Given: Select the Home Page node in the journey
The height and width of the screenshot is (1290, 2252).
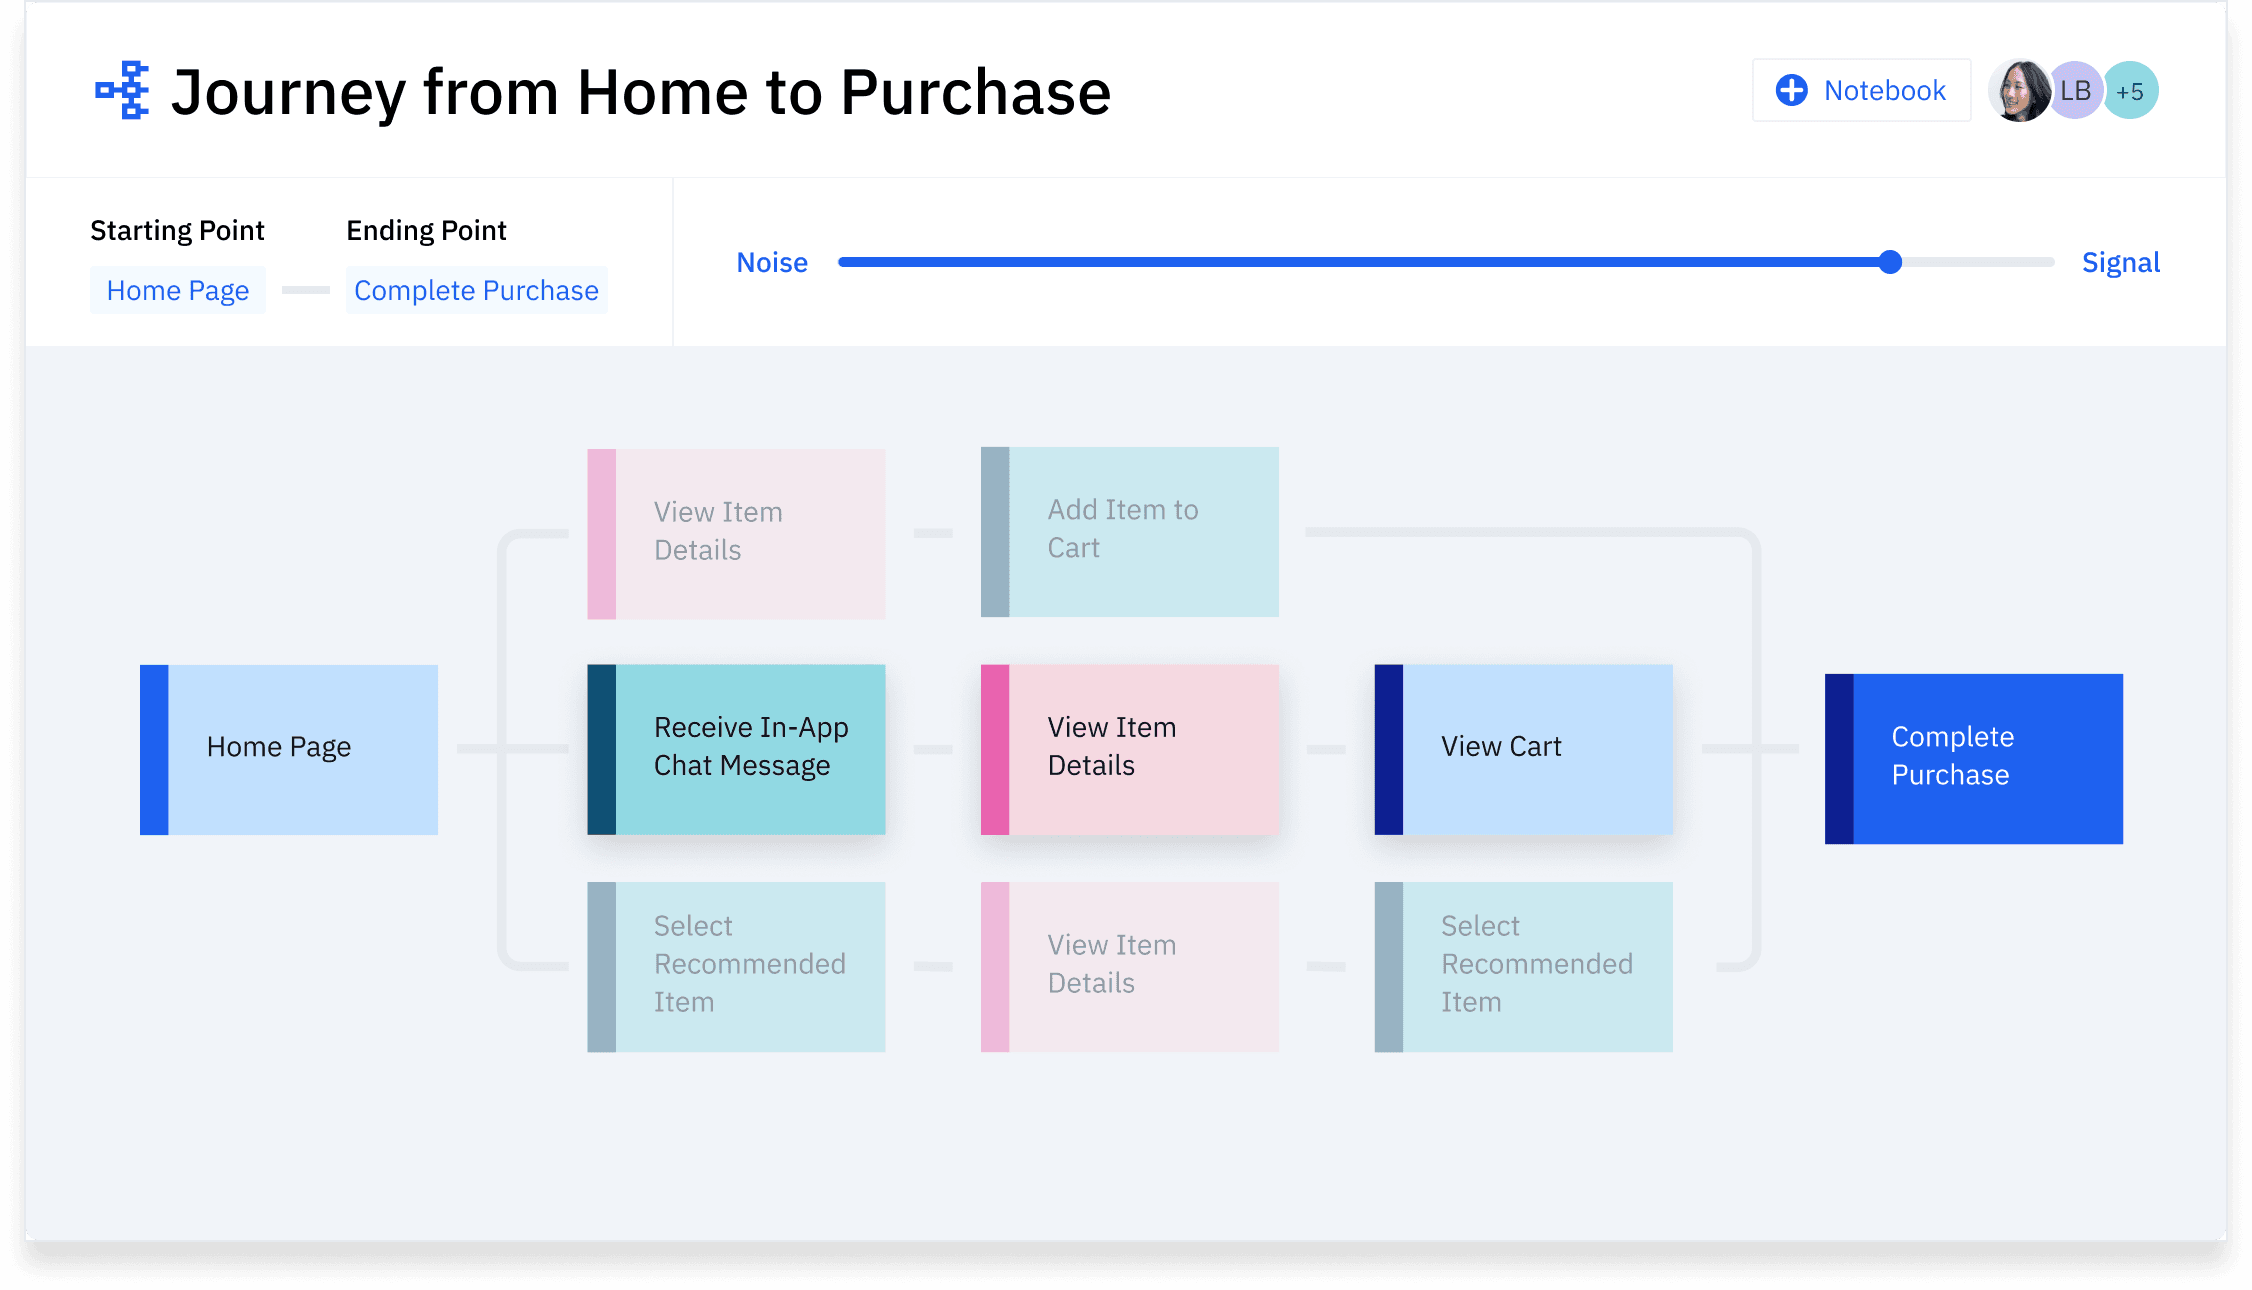Looking at the screenshot, I should point(288,748).
